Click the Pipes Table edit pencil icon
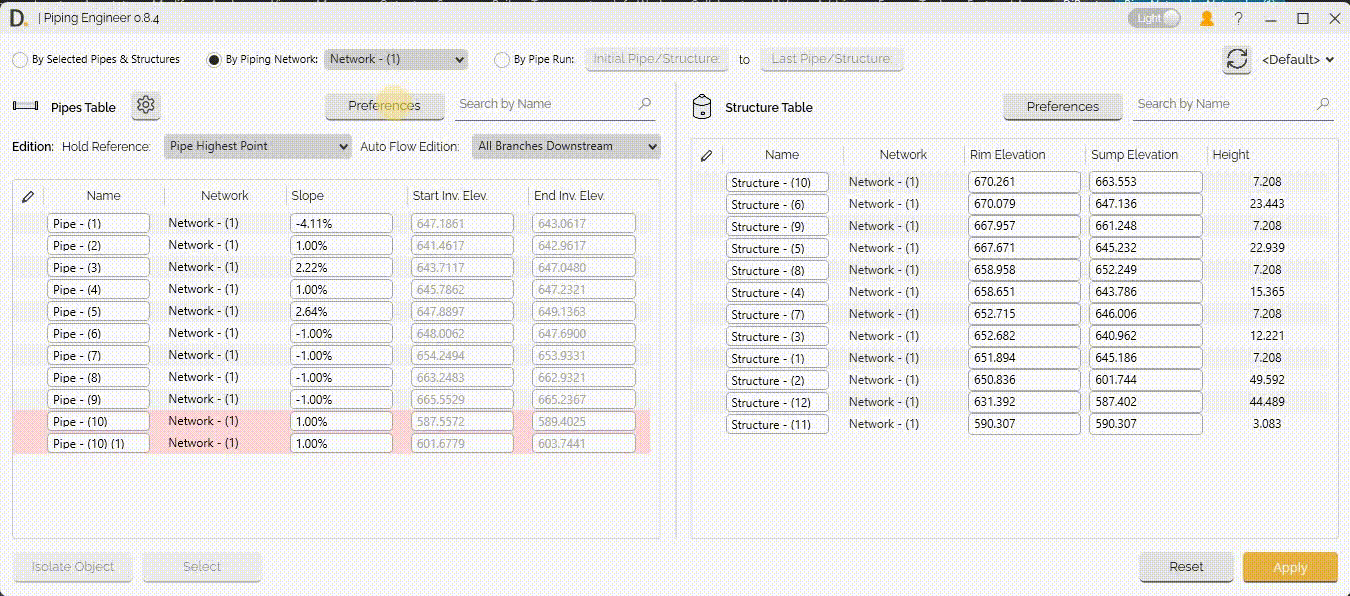This screenshot has height=596, width=1350. 28,196
